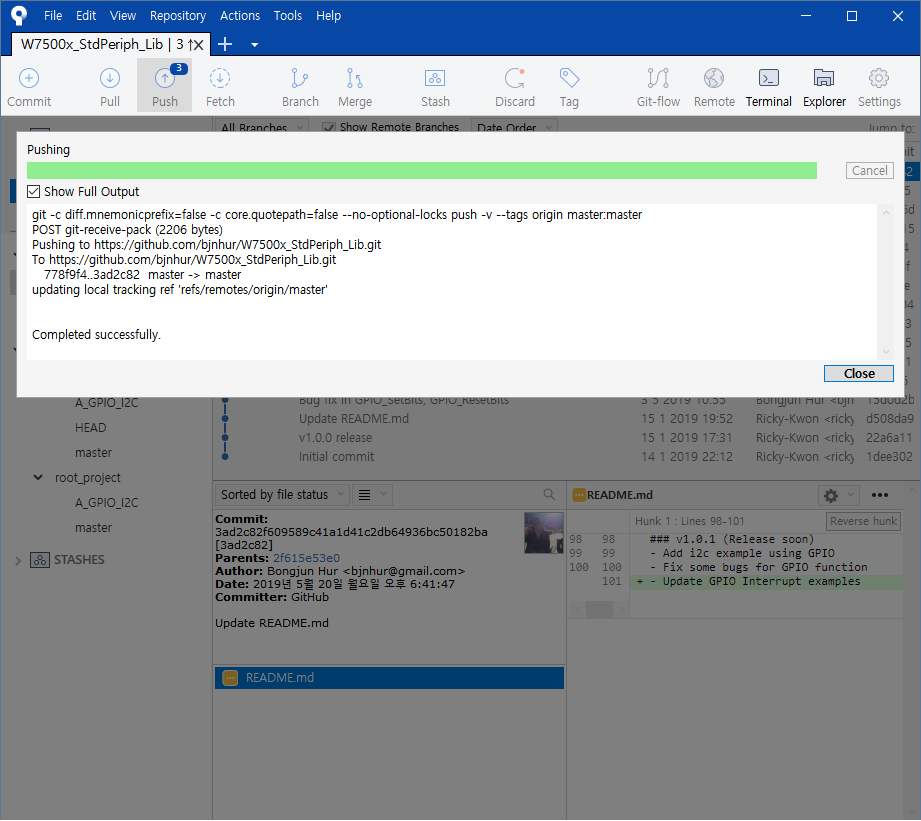Screen dimensions: 921x821
Task: Open the Actions menu
Action: (240, 16)
